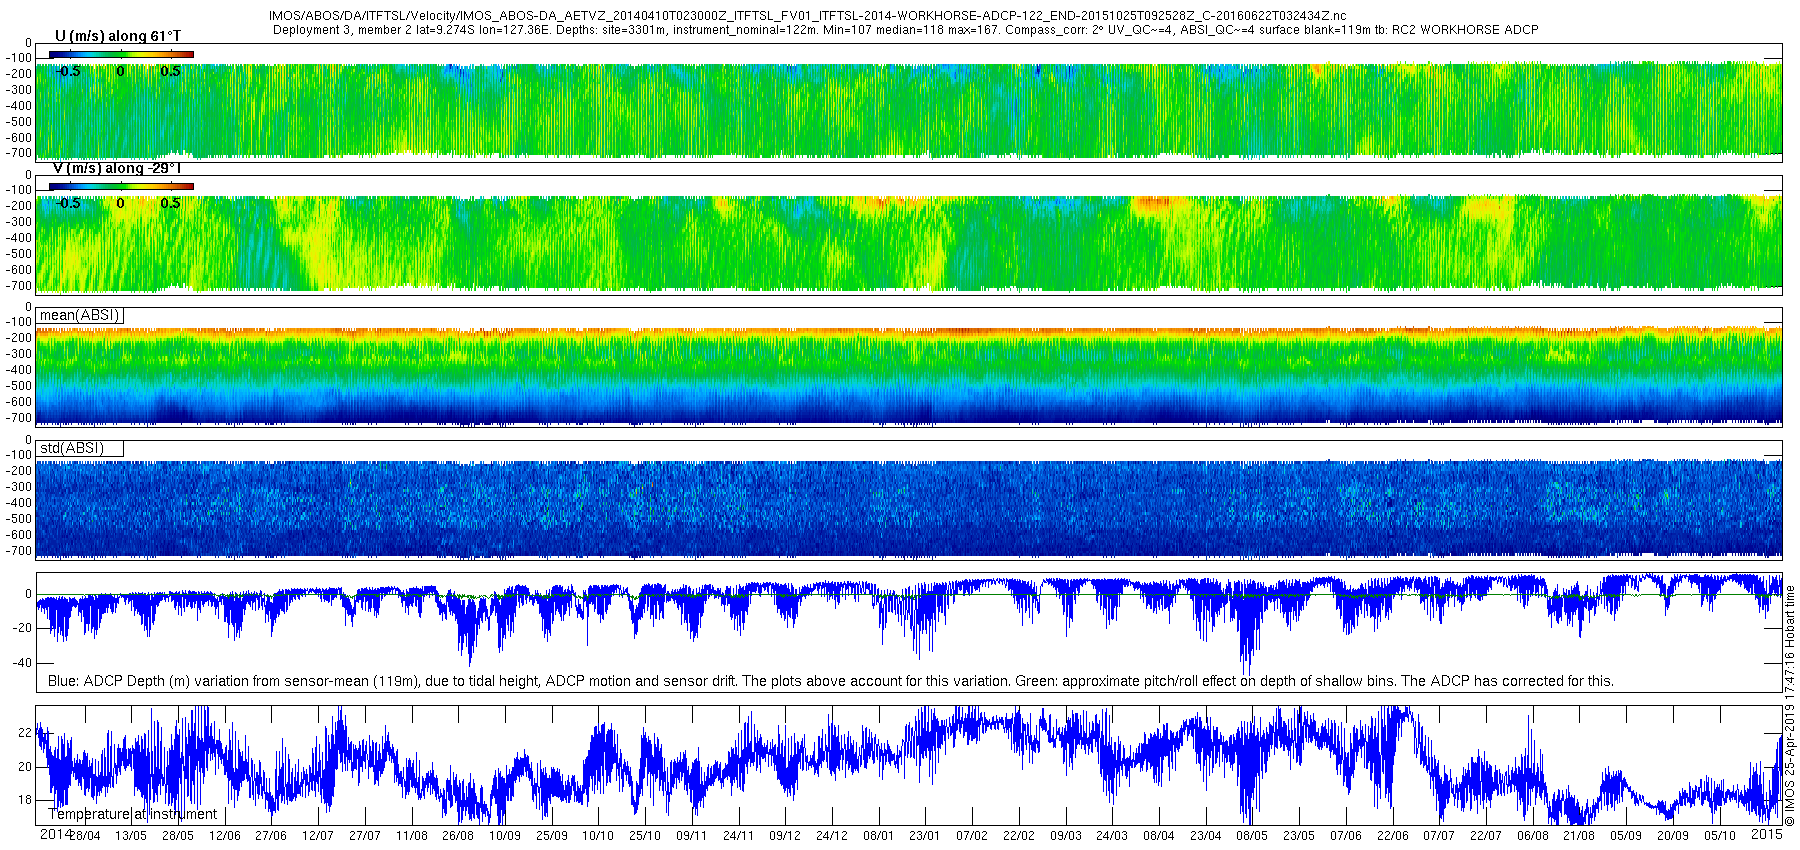This screenshot has height=850, width=1800.
Task: Click the 22/06 date tick label
Action: (1393, 836)
